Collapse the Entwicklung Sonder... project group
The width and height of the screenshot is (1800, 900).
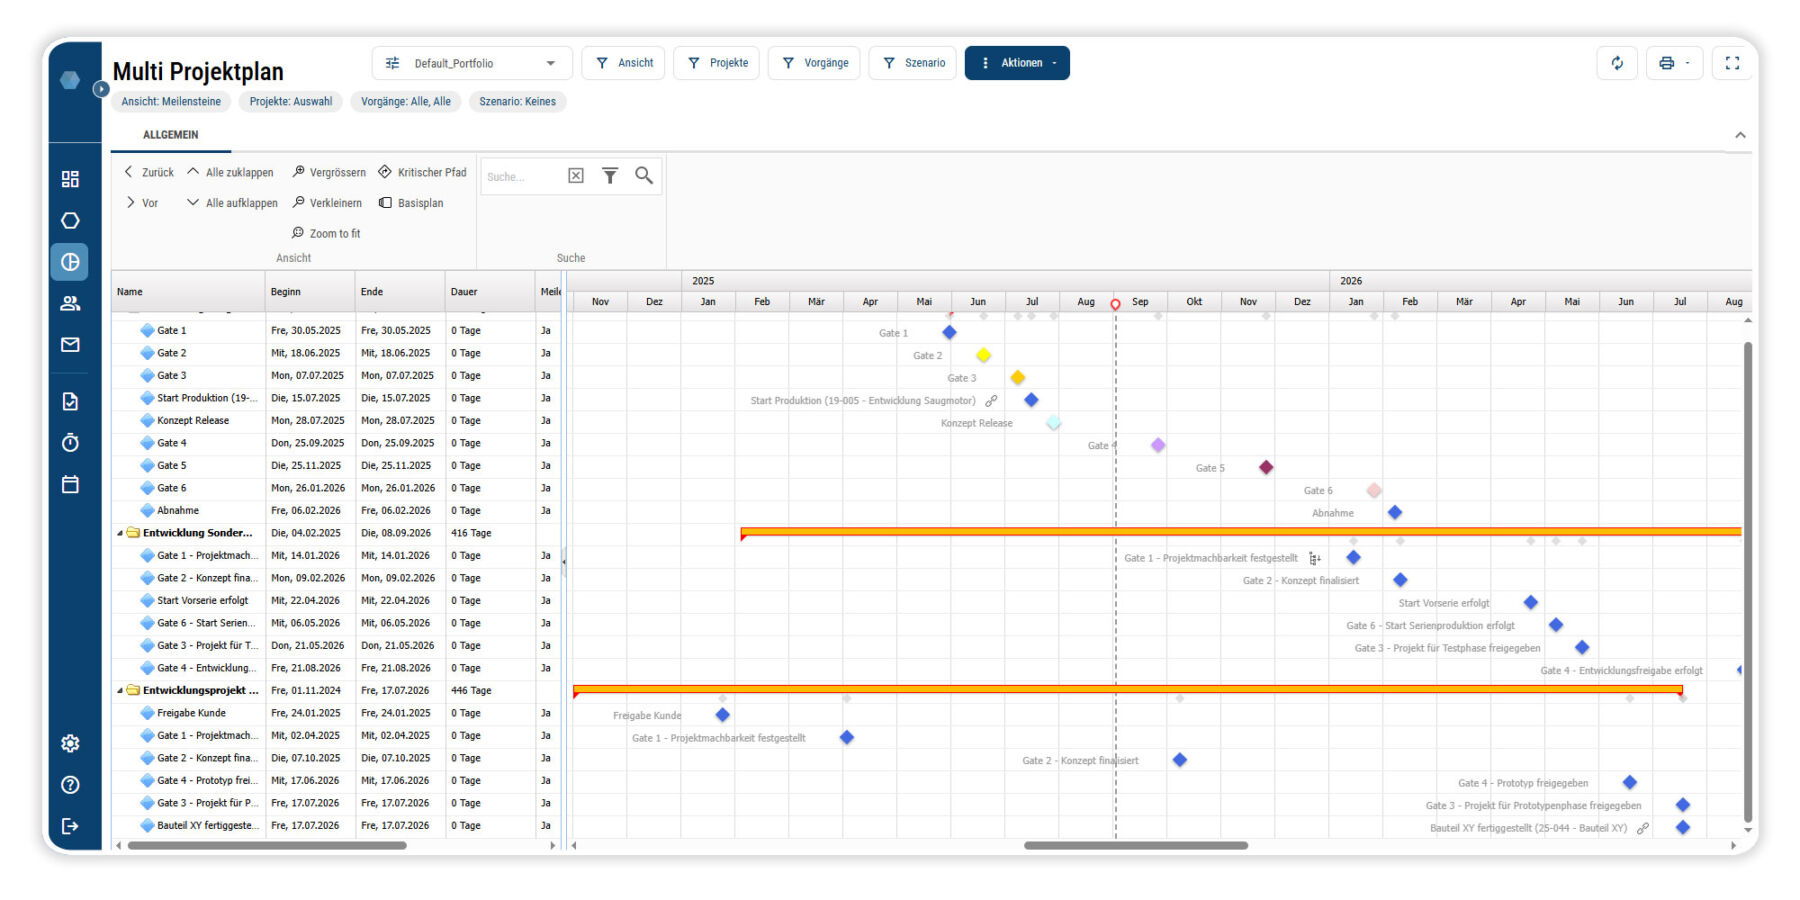(120, 534)
